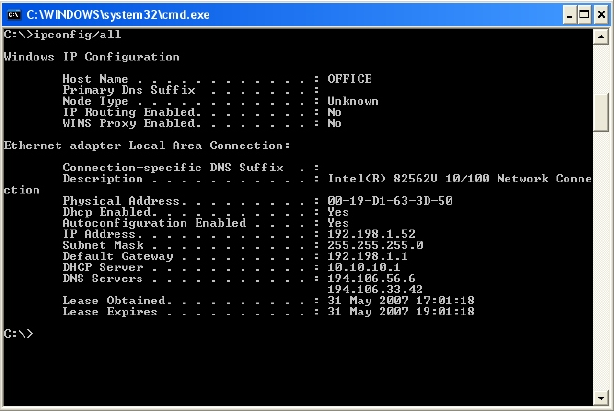Viewport: 614px width, 411px height.
Task: Click the Autoconfiguration Enabled value Yes
Action: [x=338, y=223]
